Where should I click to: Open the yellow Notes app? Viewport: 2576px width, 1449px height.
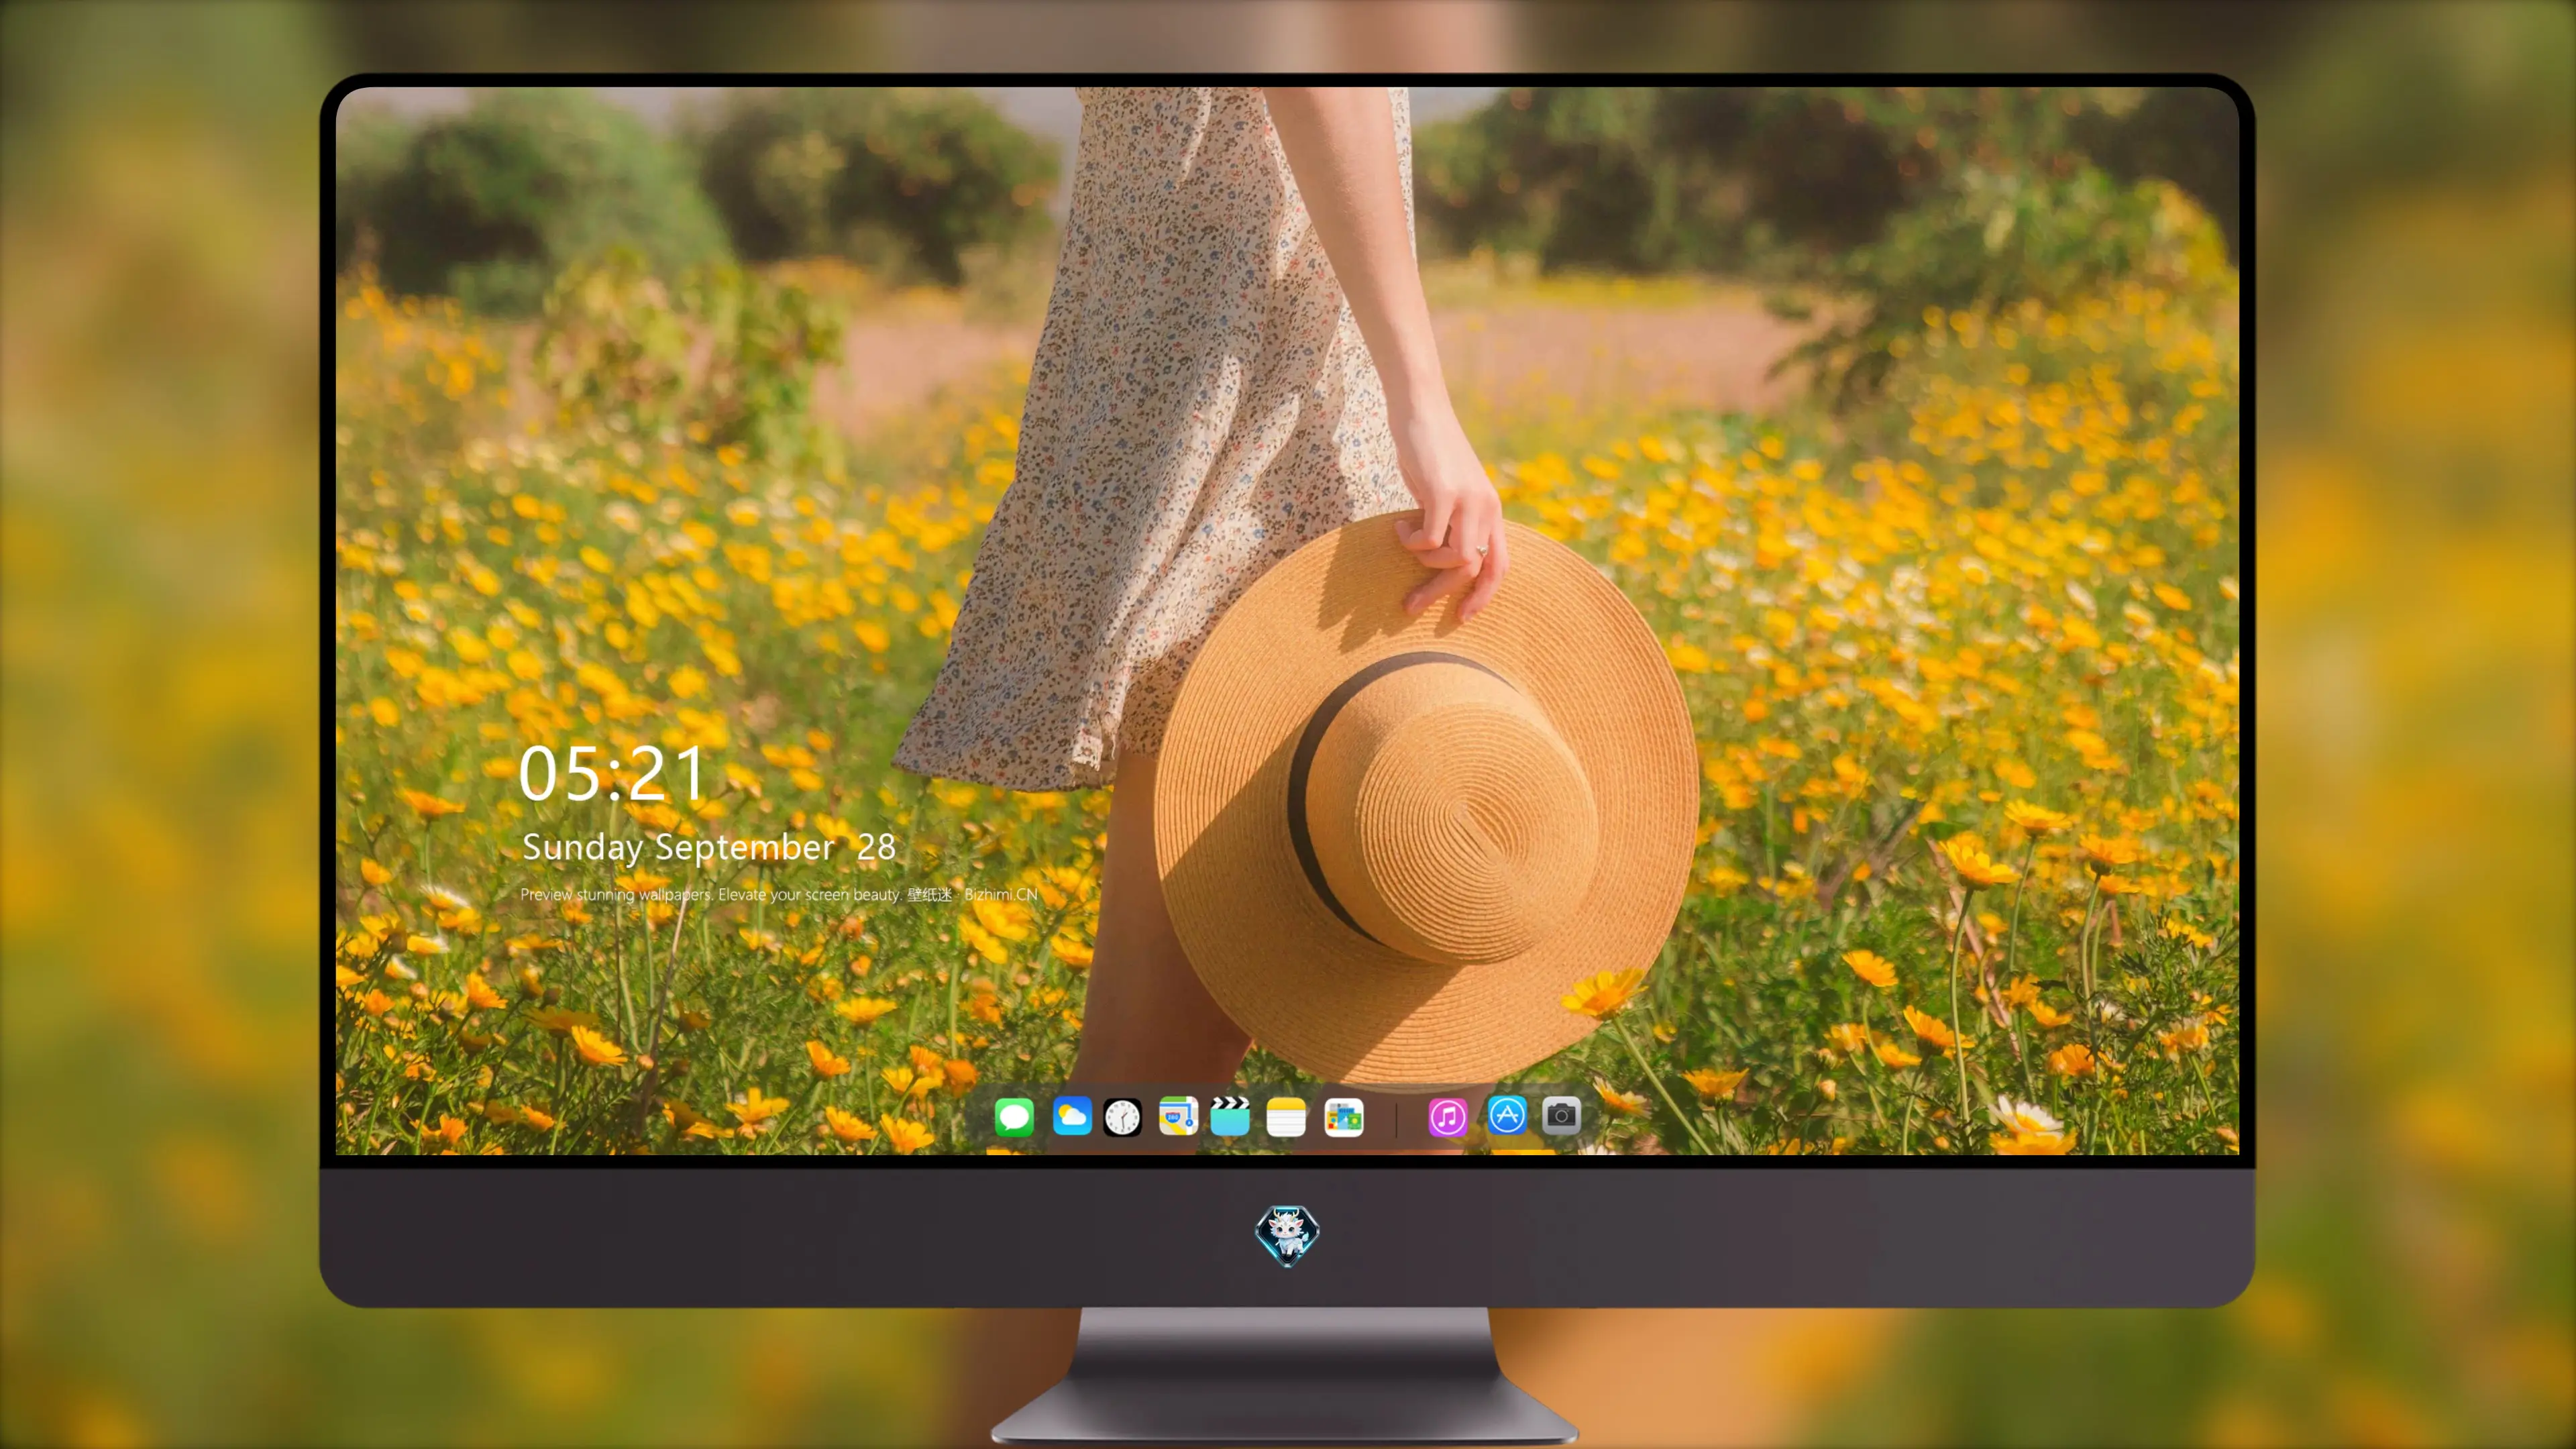pyautogui.click(x=1286, y=1116)
